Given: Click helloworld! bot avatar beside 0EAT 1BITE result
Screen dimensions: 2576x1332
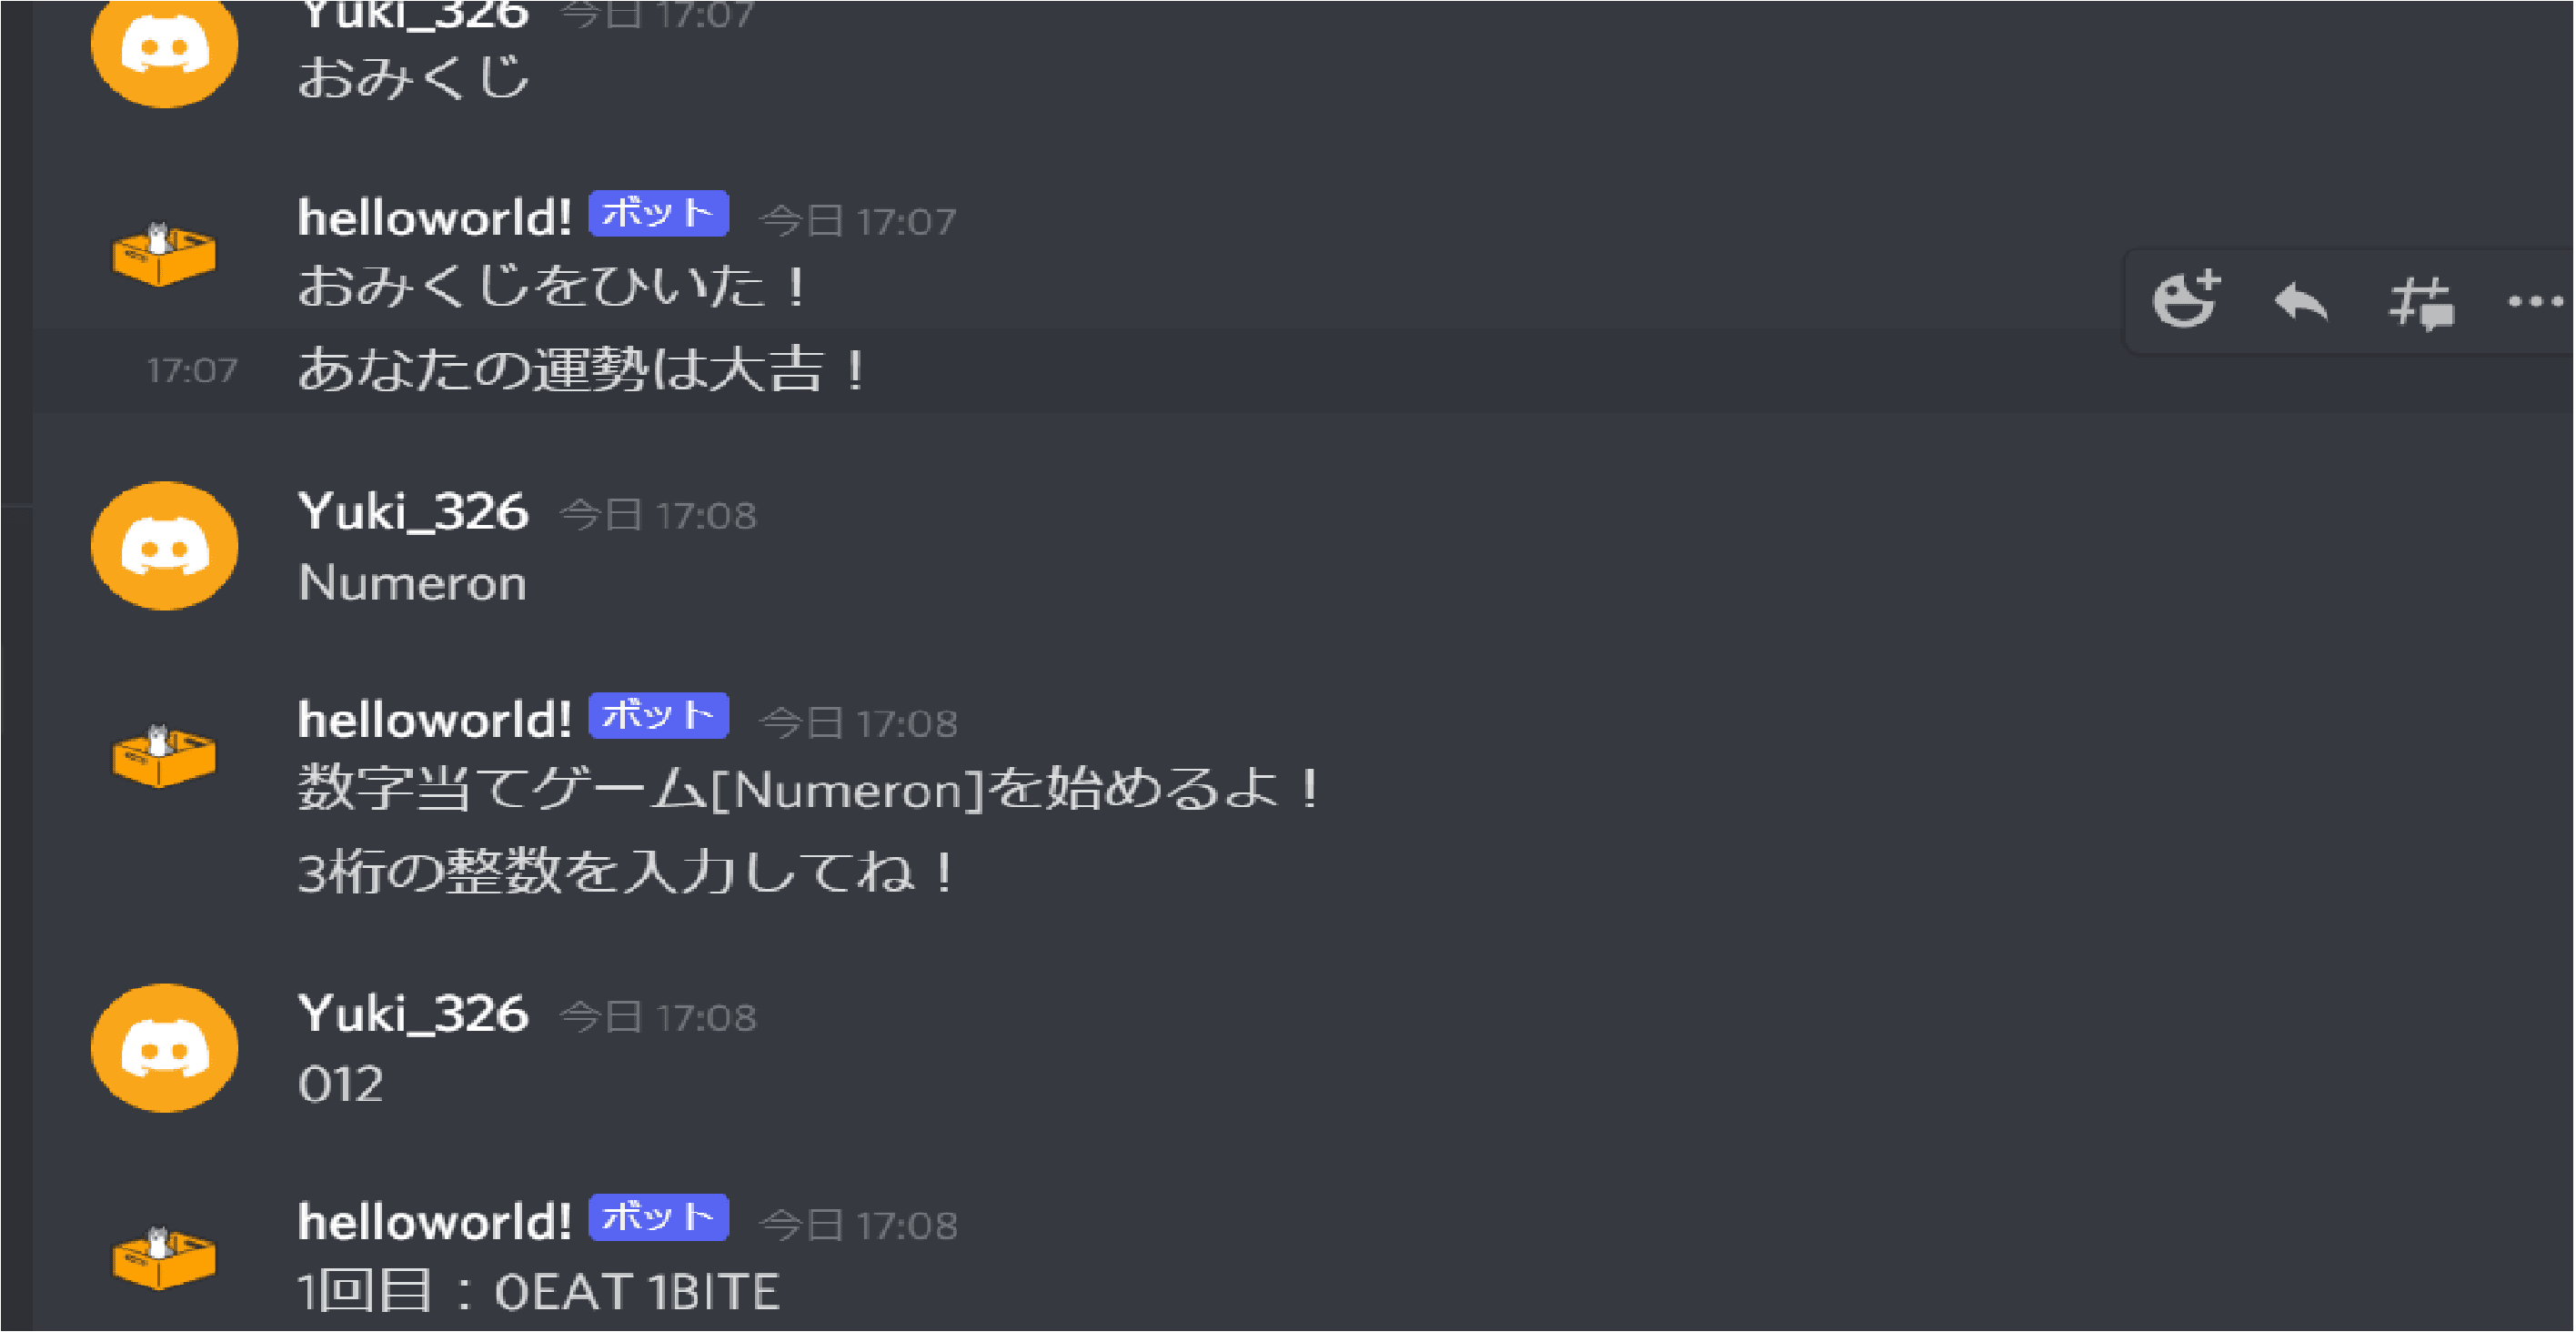Looking at the screenshot, I should tap(163, 1258).
